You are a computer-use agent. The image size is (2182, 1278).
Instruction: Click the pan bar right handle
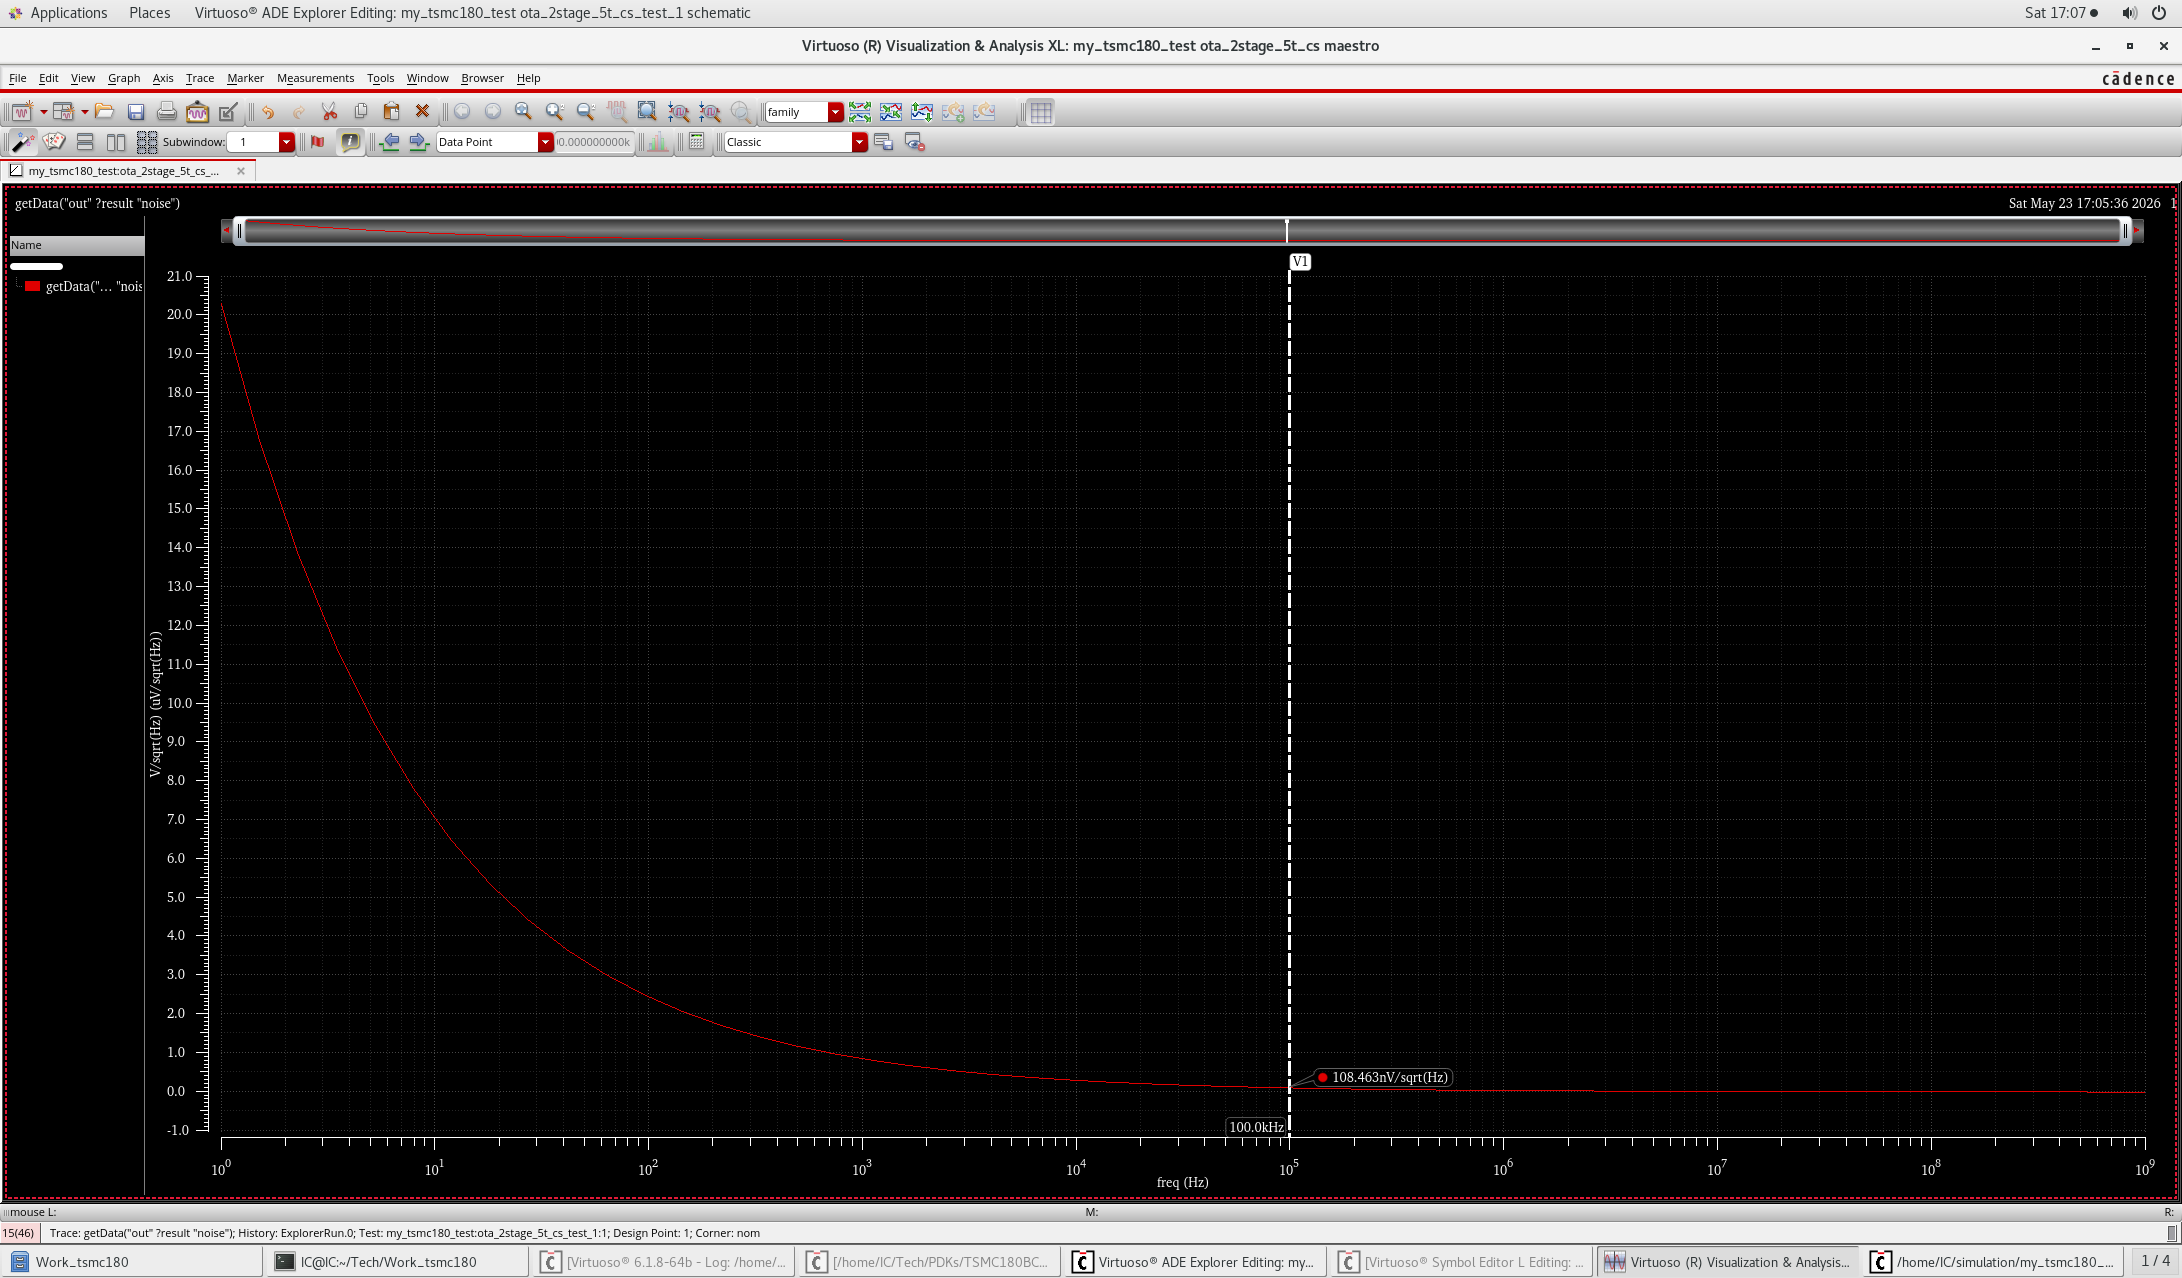coord(2125,231)
